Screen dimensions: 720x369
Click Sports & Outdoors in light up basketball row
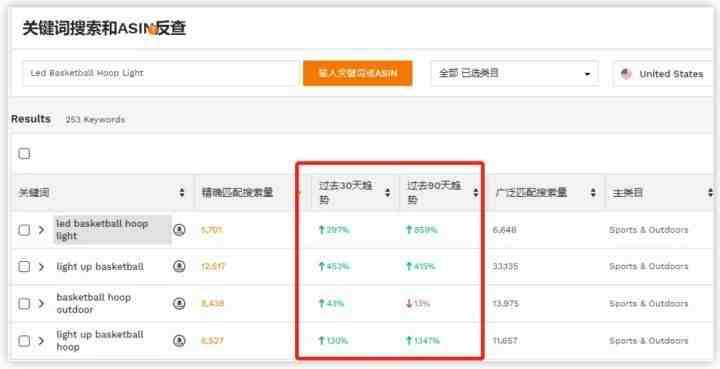click(x=648, y=267)
